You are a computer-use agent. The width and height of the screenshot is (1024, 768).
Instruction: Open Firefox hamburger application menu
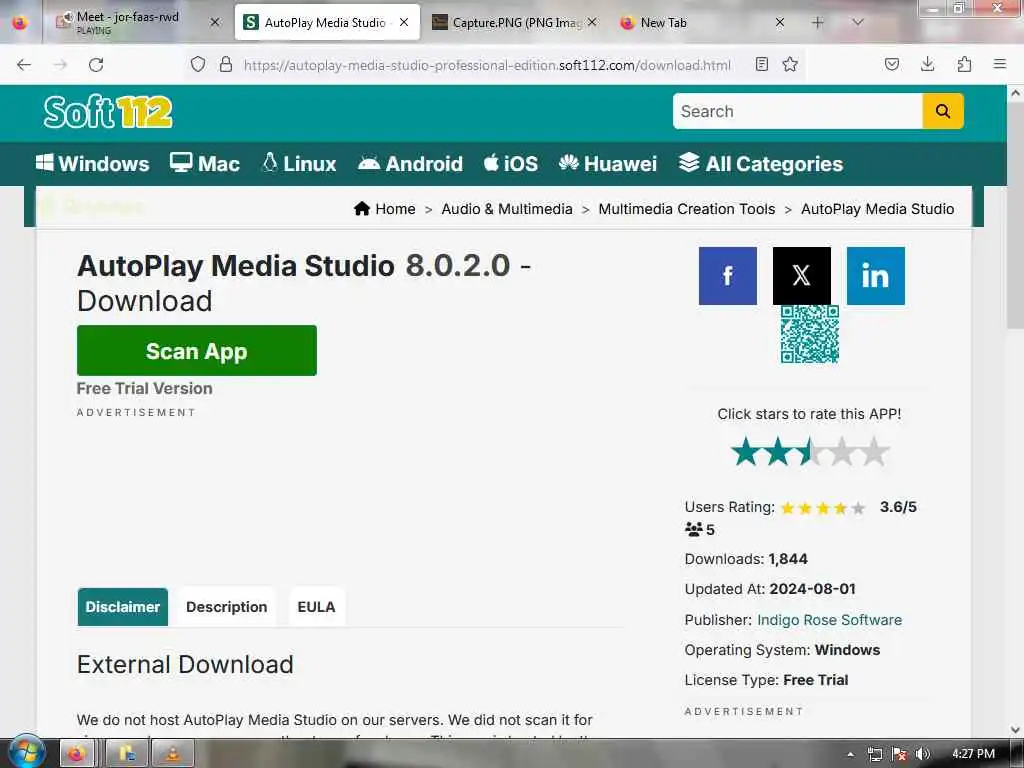coord(999,64)
